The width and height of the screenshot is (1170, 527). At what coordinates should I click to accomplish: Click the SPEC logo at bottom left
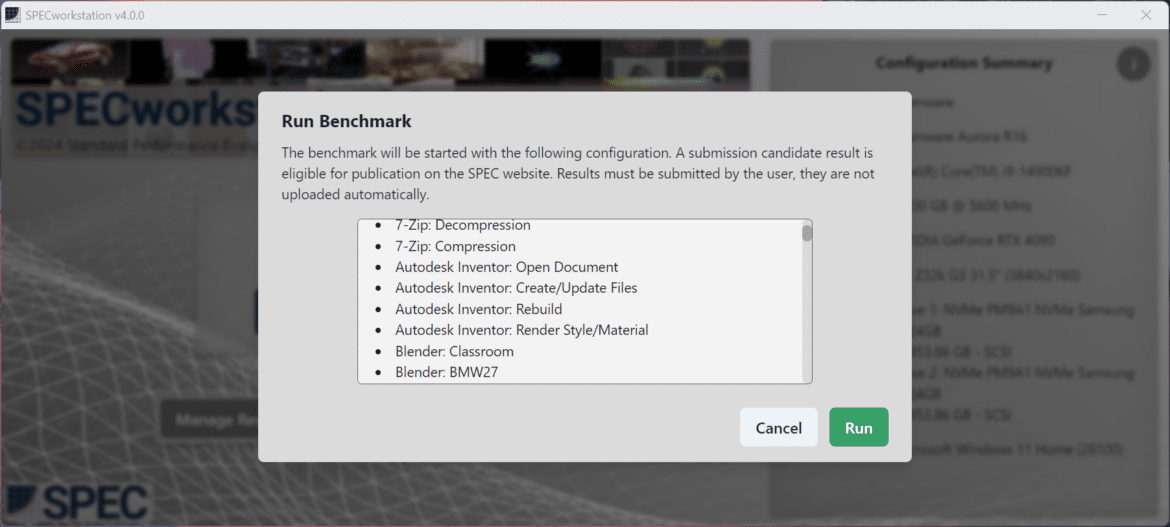pyautogui.click(x=78, y=502)
